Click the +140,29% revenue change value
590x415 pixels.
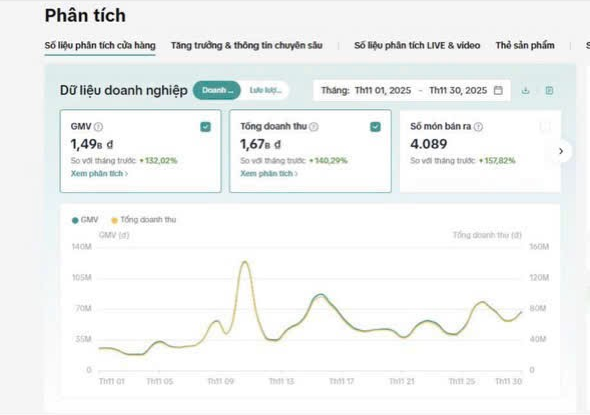click(x=328, y=161)
